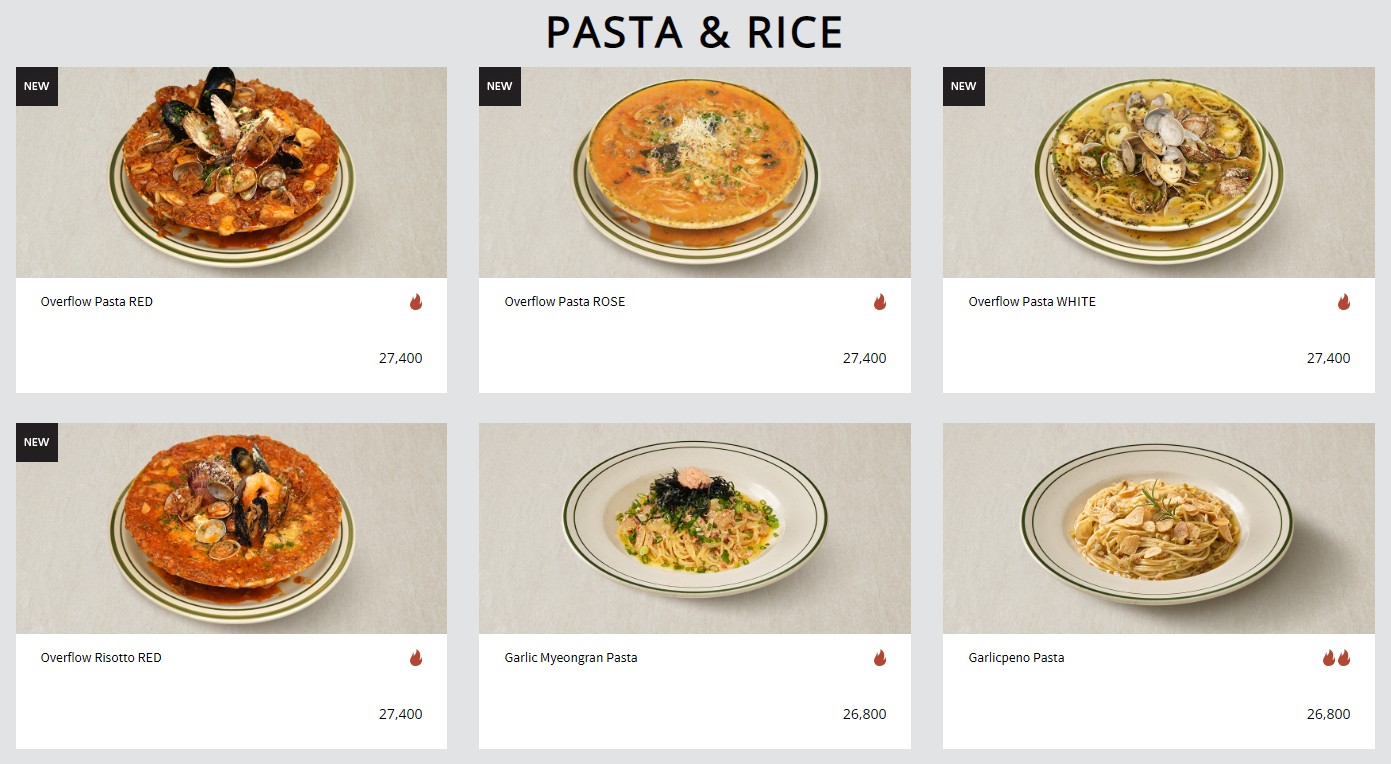1391x764 pixels.
Task: Click NEW badge on Overflow Pasta RED photo
Action: click(x=37, y=86)
